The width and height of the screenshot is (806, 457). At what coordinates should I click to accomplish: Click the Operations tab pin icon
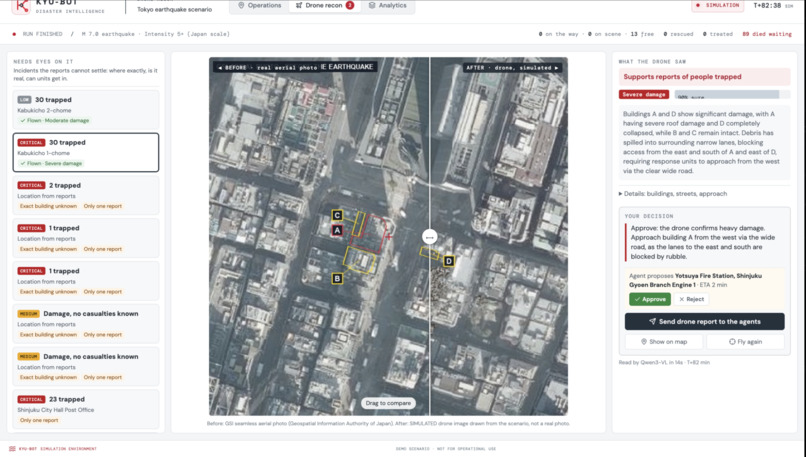pos(241,5)
